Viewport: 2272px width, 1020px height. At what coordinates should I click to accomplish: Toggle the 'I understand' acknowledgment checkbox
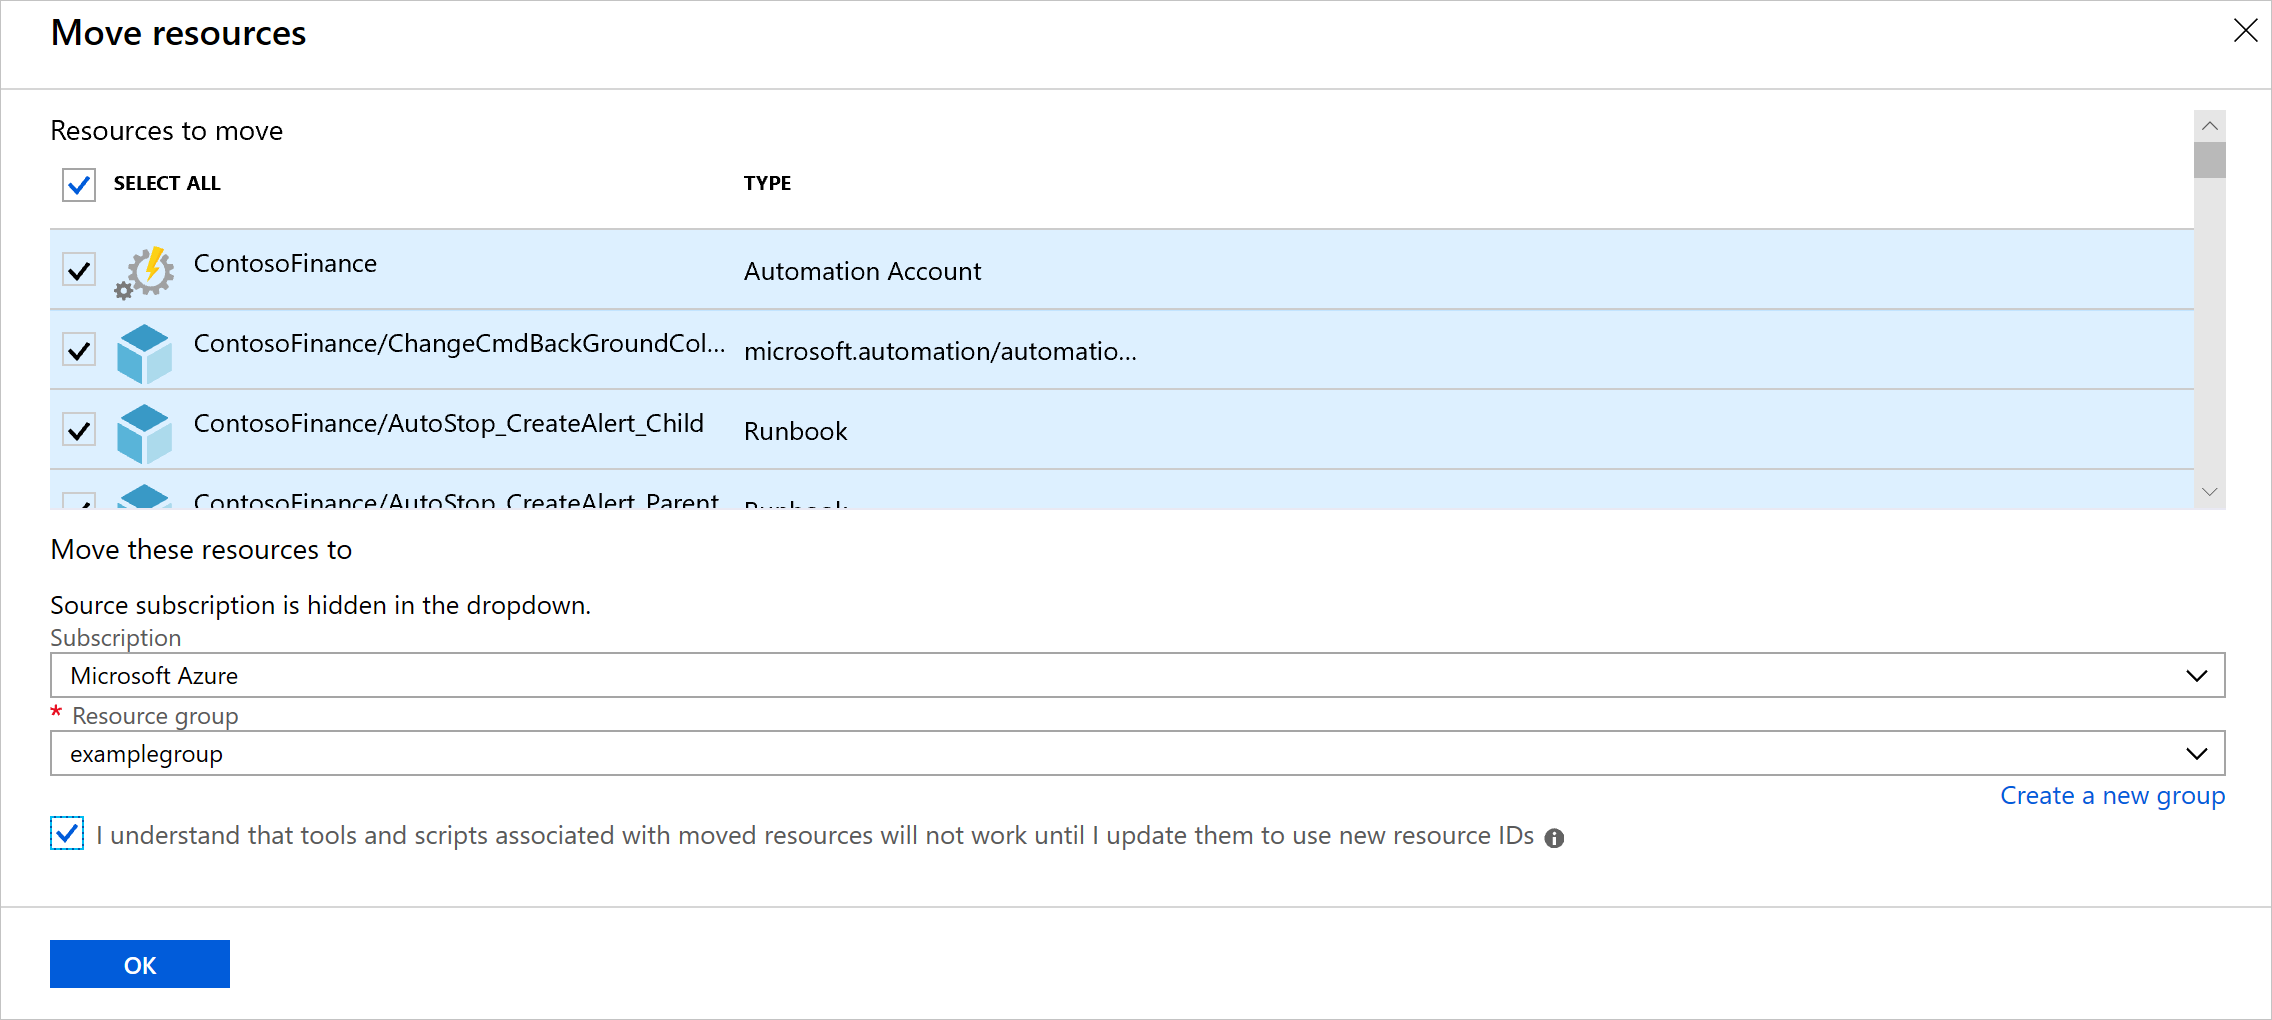pyautogui.click(x=67, y=833)
